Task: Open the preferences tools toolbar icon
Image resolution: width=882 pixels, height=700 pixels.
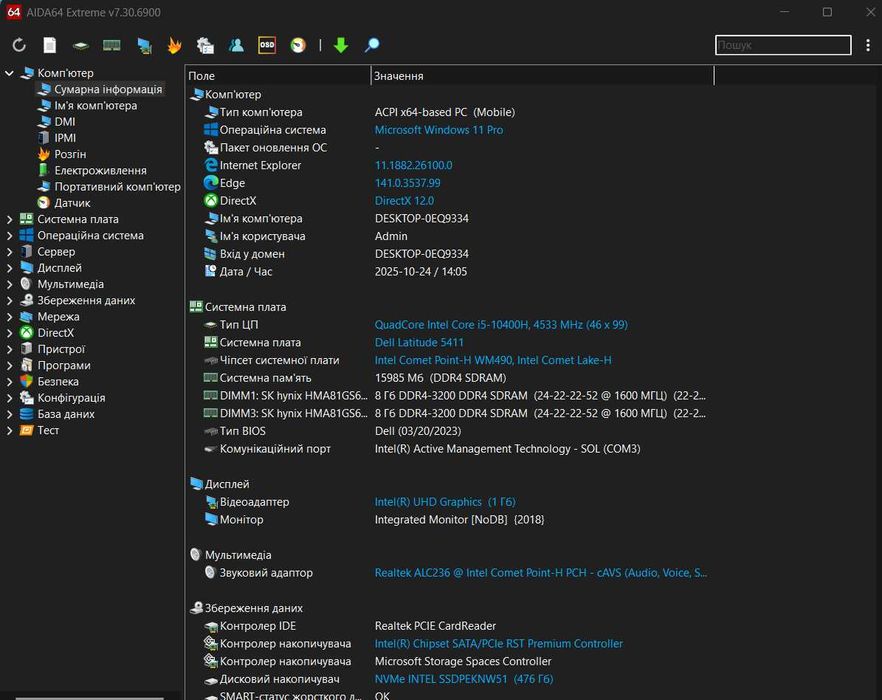Action: coord(205,45)
